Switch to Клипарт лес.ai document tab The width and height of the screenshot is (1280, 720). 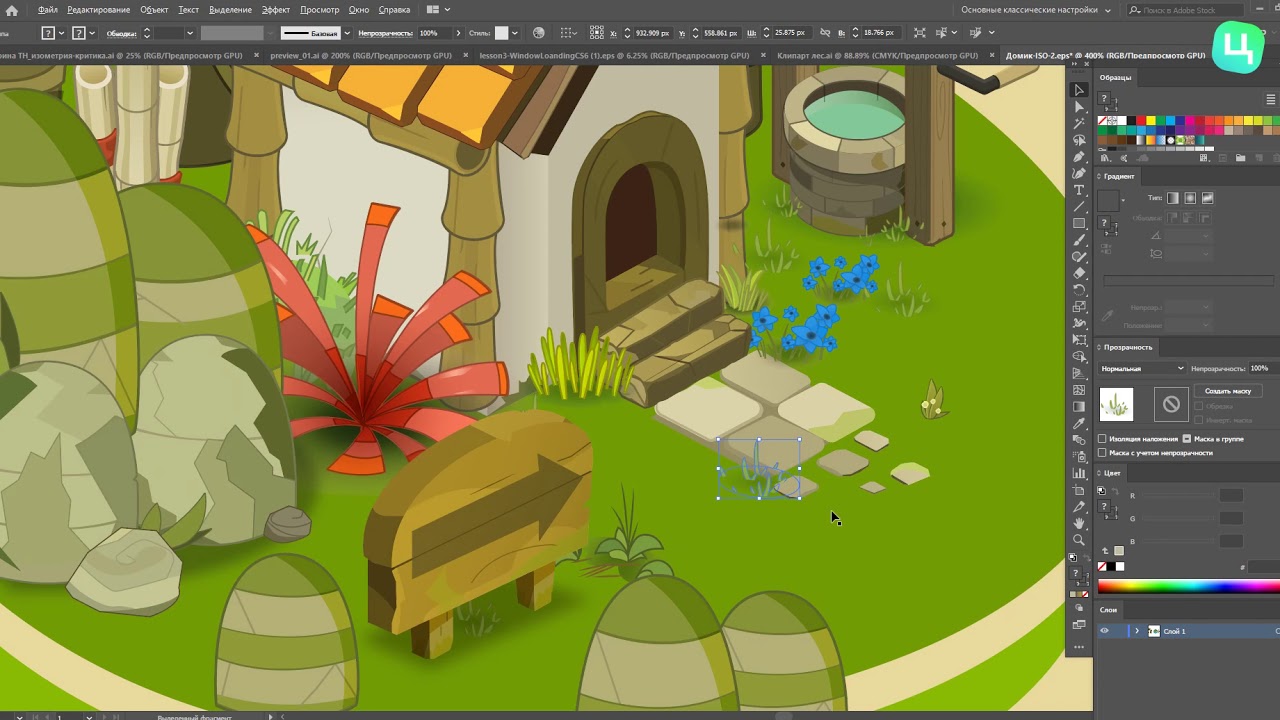coord(877,56)
